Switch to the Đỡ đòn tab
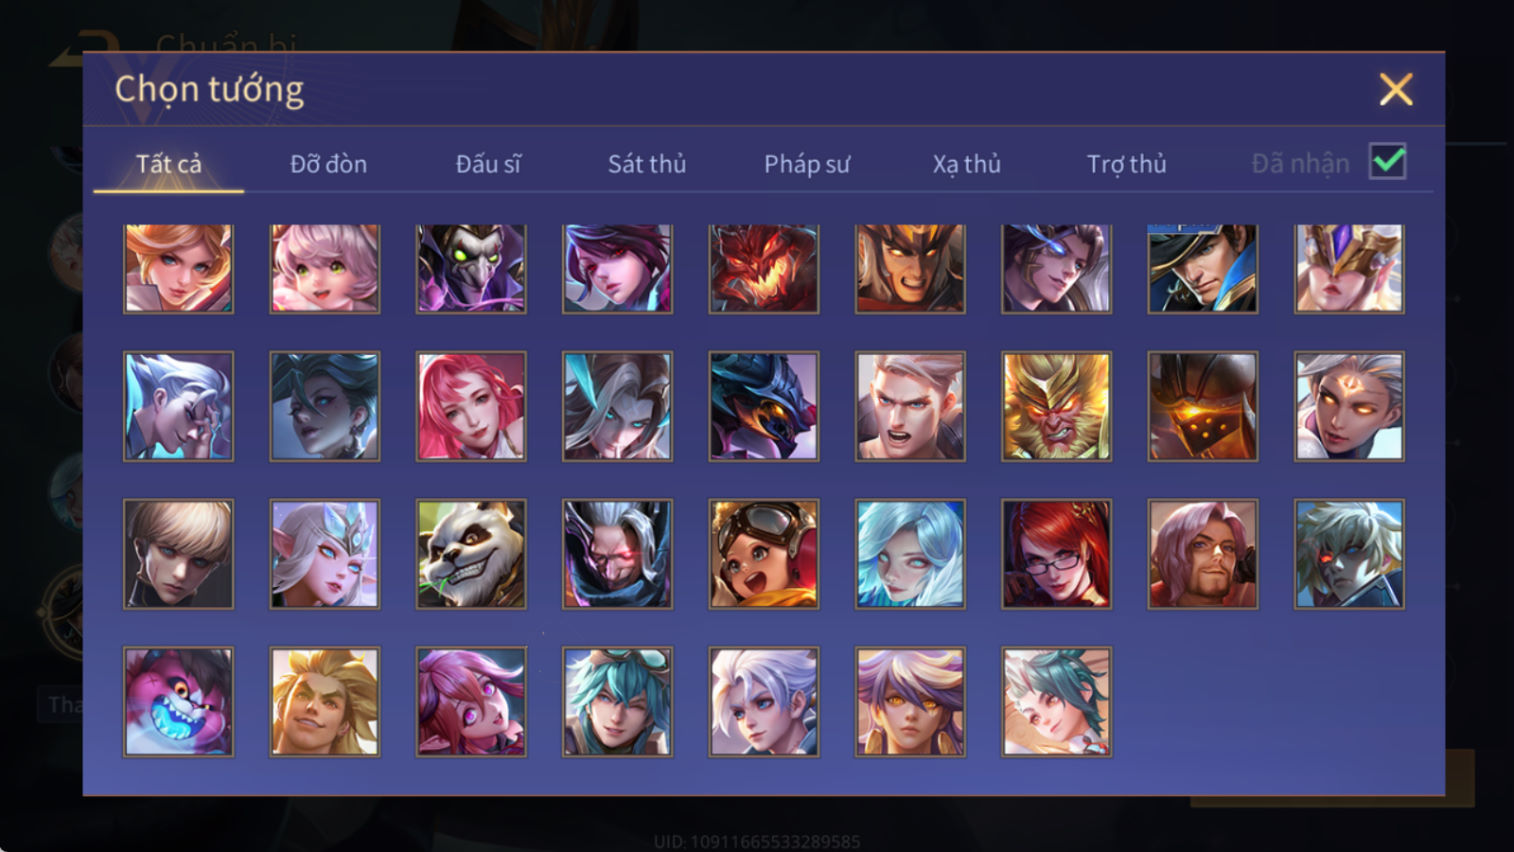Image resolution: width=1514 pixels, height=852 pixels. click(x=328, y=164)
